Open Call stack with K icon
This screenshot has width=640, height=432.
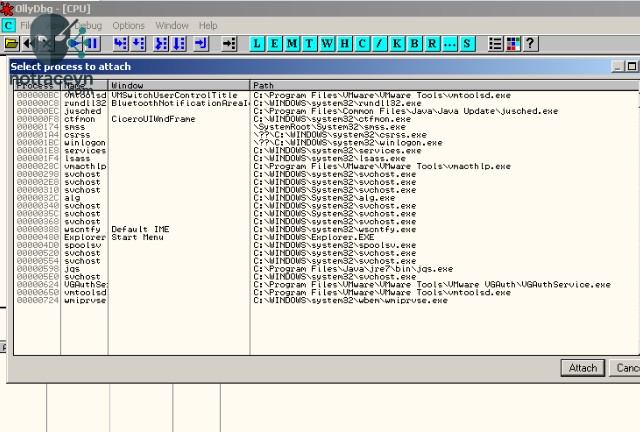pos(397,44)
